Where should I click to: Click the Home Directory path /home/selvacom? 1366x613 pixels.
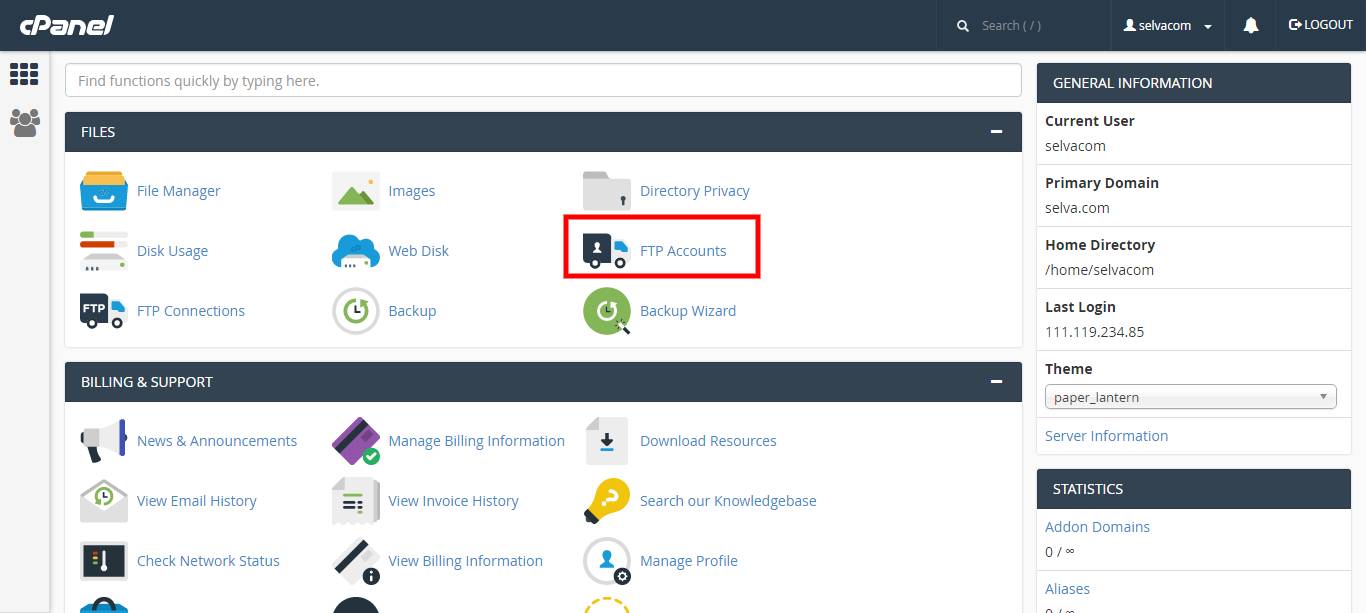[x=1100, y=270]
